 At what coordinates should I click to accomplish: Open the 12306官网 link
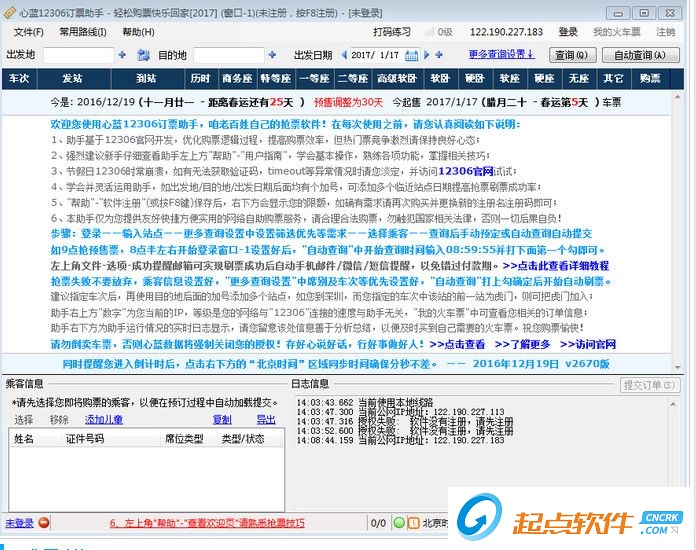466,171
